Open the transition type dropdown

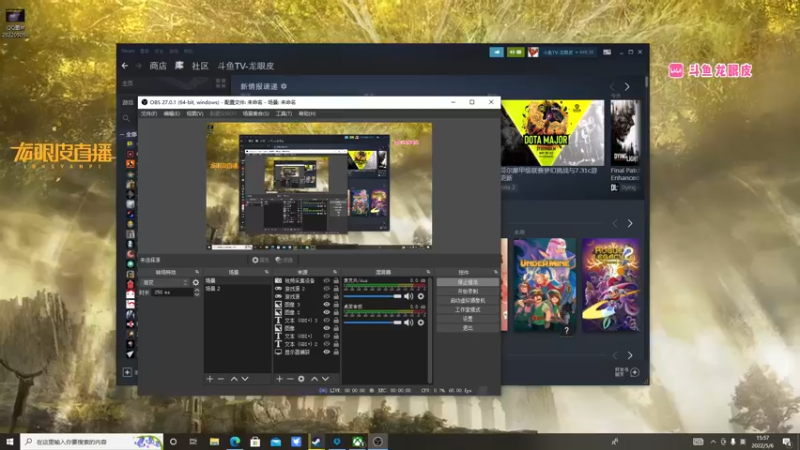[165, 282]
